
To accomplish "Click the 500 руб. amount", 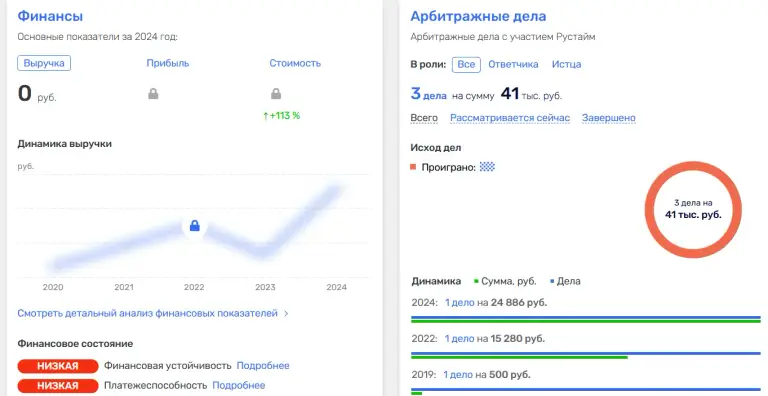I will pos(509,375).
